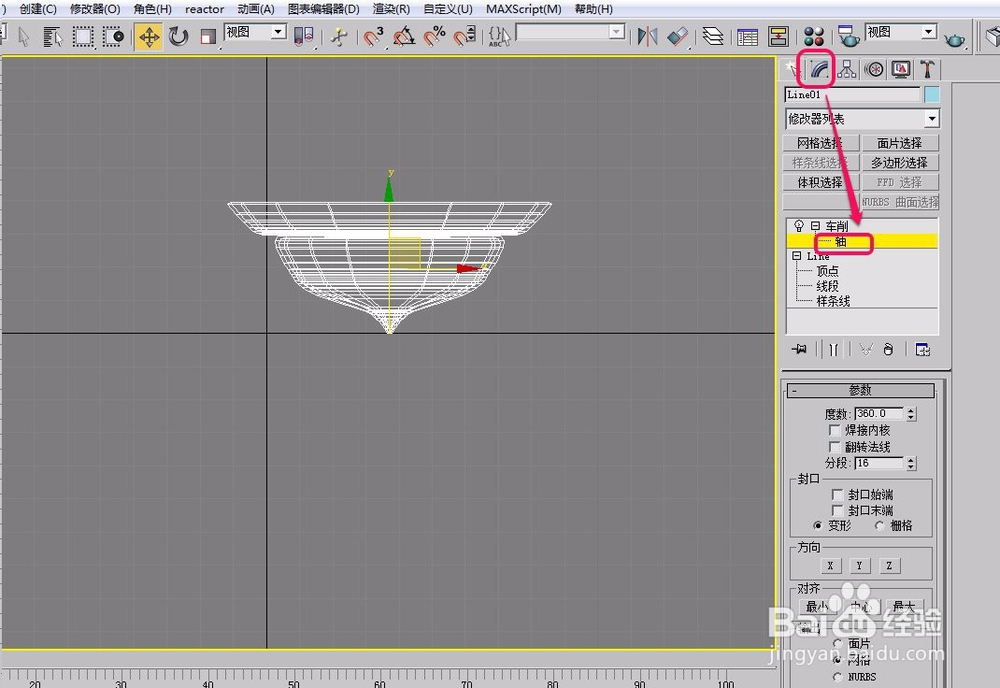Activate the Select and Rotate tool
1000x688 pixels.
(179, 37)
